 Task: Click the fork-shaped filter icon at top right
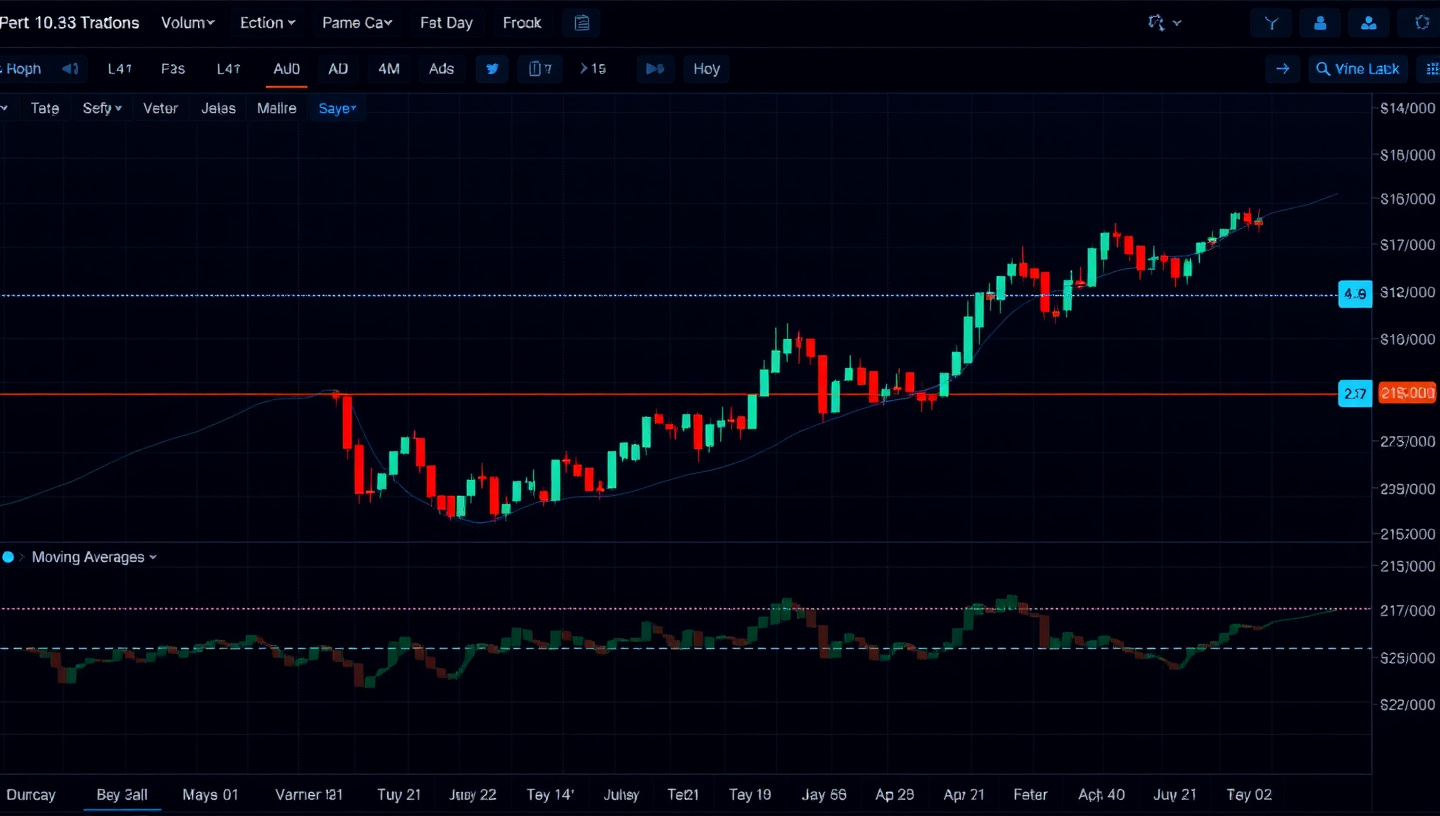1271,23
